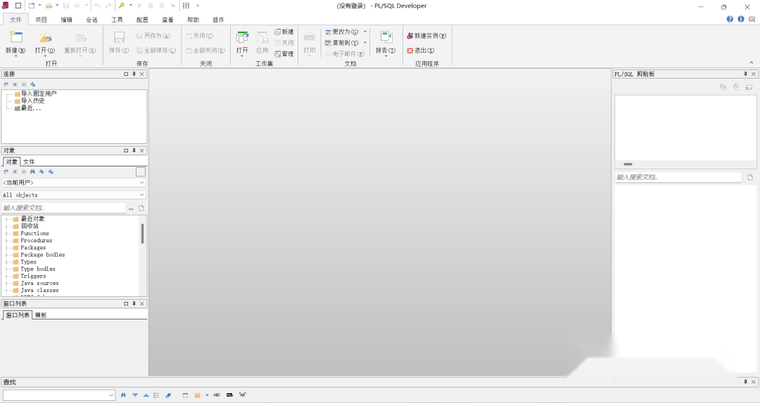Click the 退出 exit button in ribbon
The height and width of the screenshot is (403, 760).
point(421,50)
